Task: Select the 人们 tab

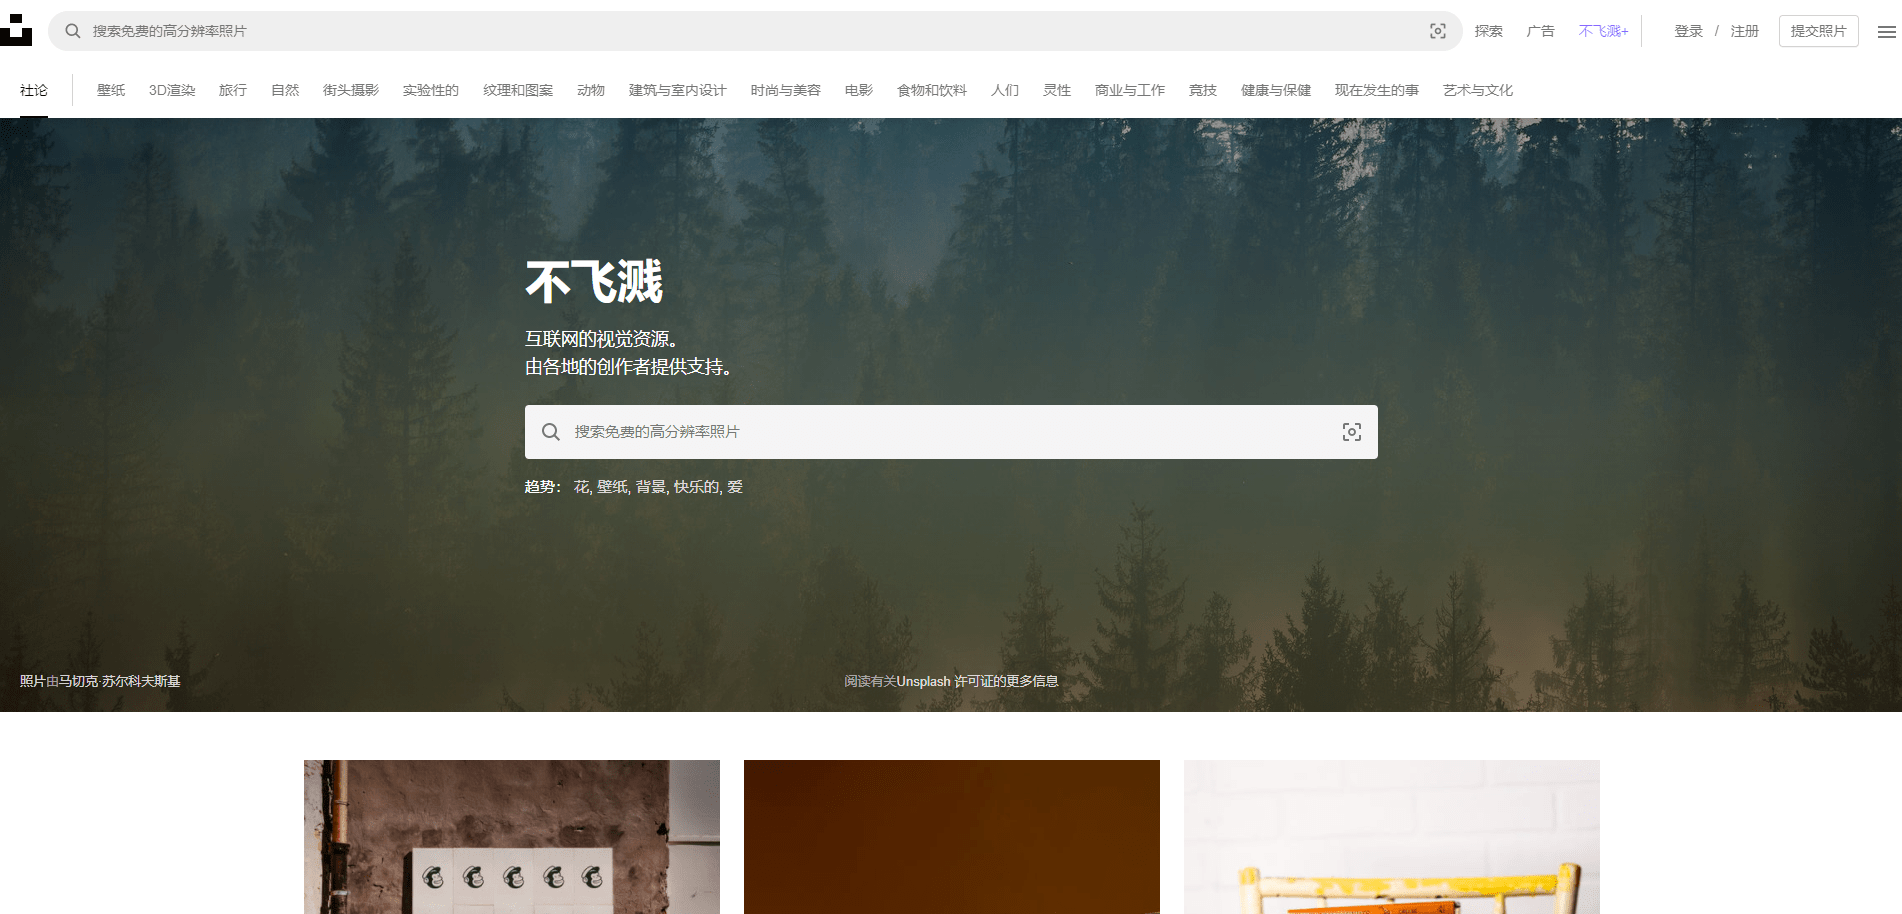Action: (x=1005, y=90)
